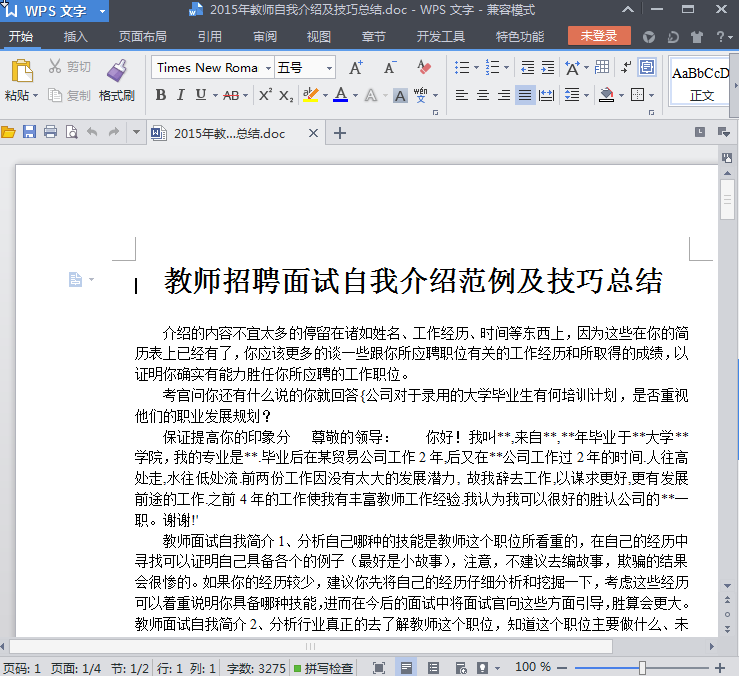This screenshot has width=739, height=676.
Task: Open the 页面布局 ribbon tab
Action: [143, 37]
